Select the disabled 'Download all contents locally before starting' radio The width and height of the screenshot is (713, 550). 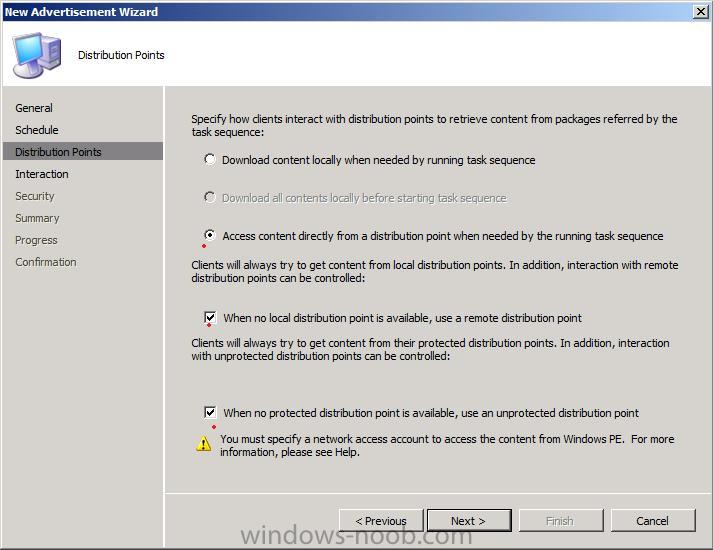[210, 197]
